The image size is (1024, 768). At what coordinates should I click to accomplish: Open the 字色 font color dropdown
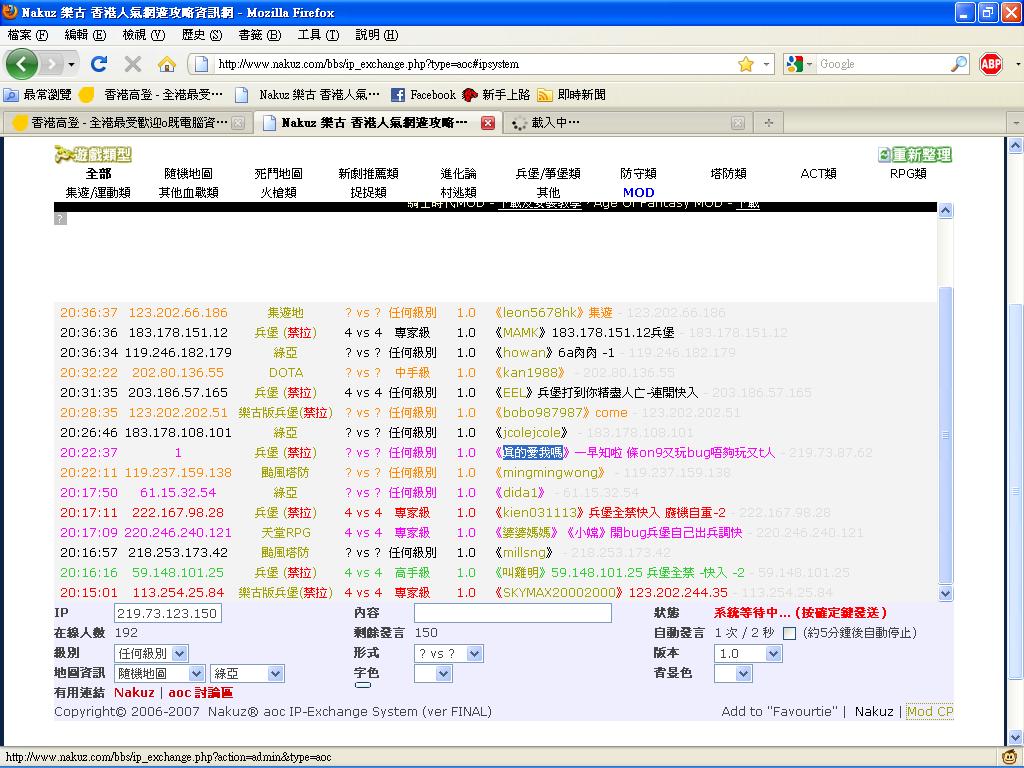(433, 673)
